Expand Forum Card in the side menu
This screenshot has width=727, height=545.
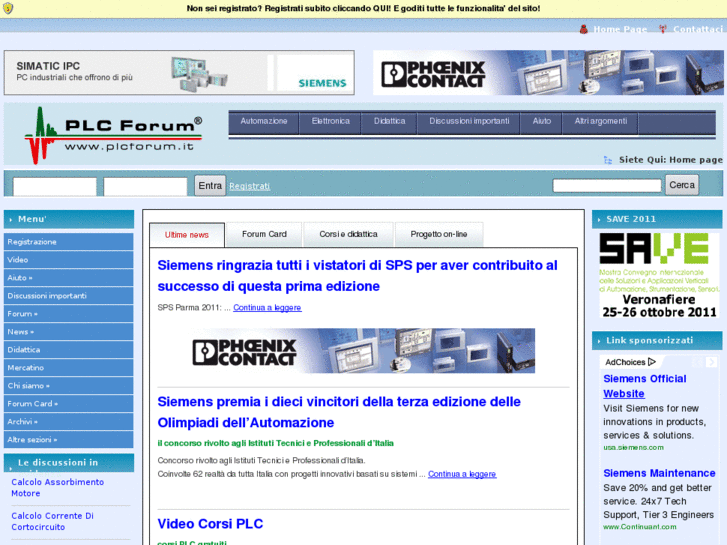click(x=69, y=404)
